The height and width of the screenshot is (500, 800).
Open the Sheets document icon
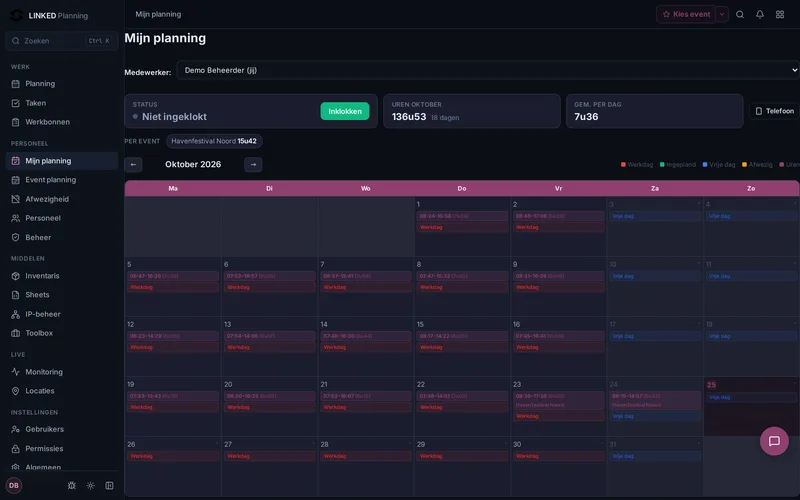[16, 295]
